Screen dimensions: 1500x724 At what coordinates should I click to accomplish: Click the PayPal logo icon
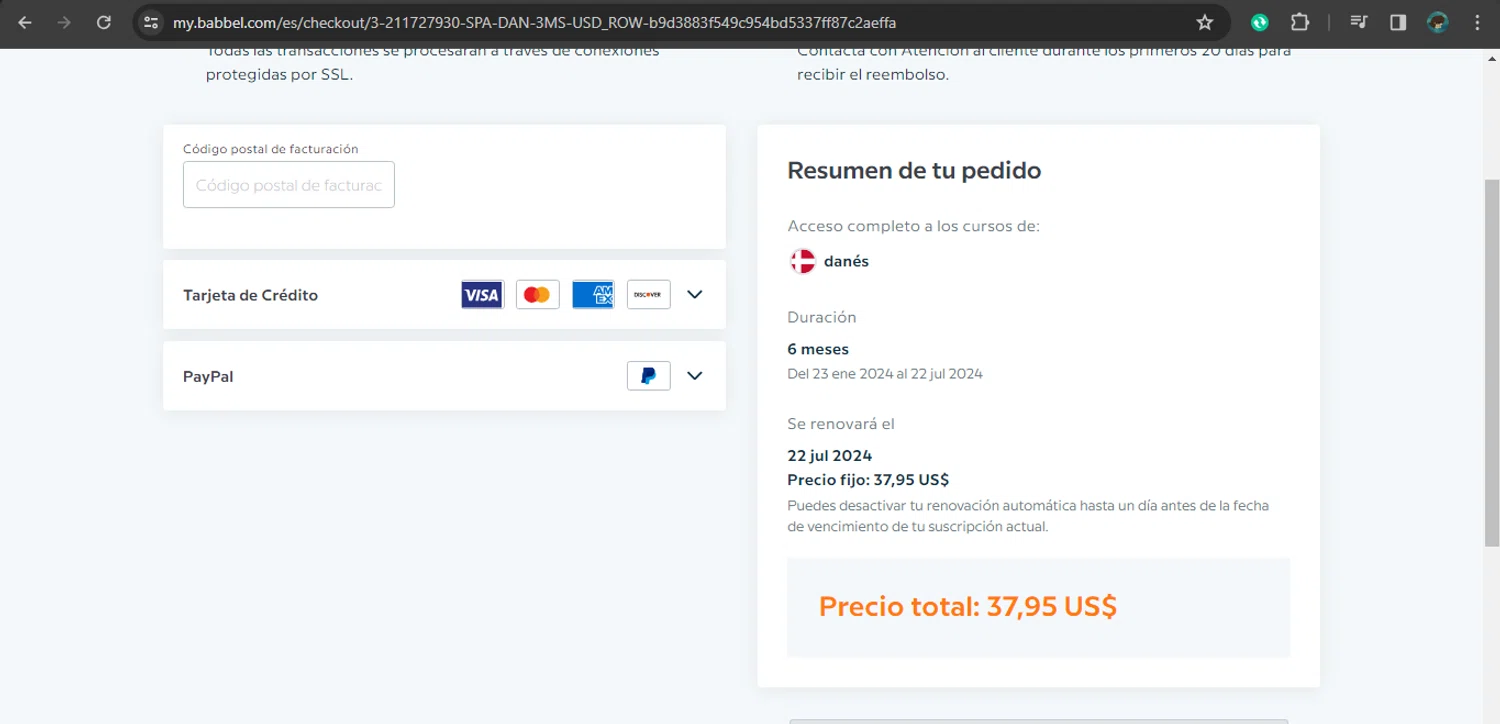(x=648, y=375)
